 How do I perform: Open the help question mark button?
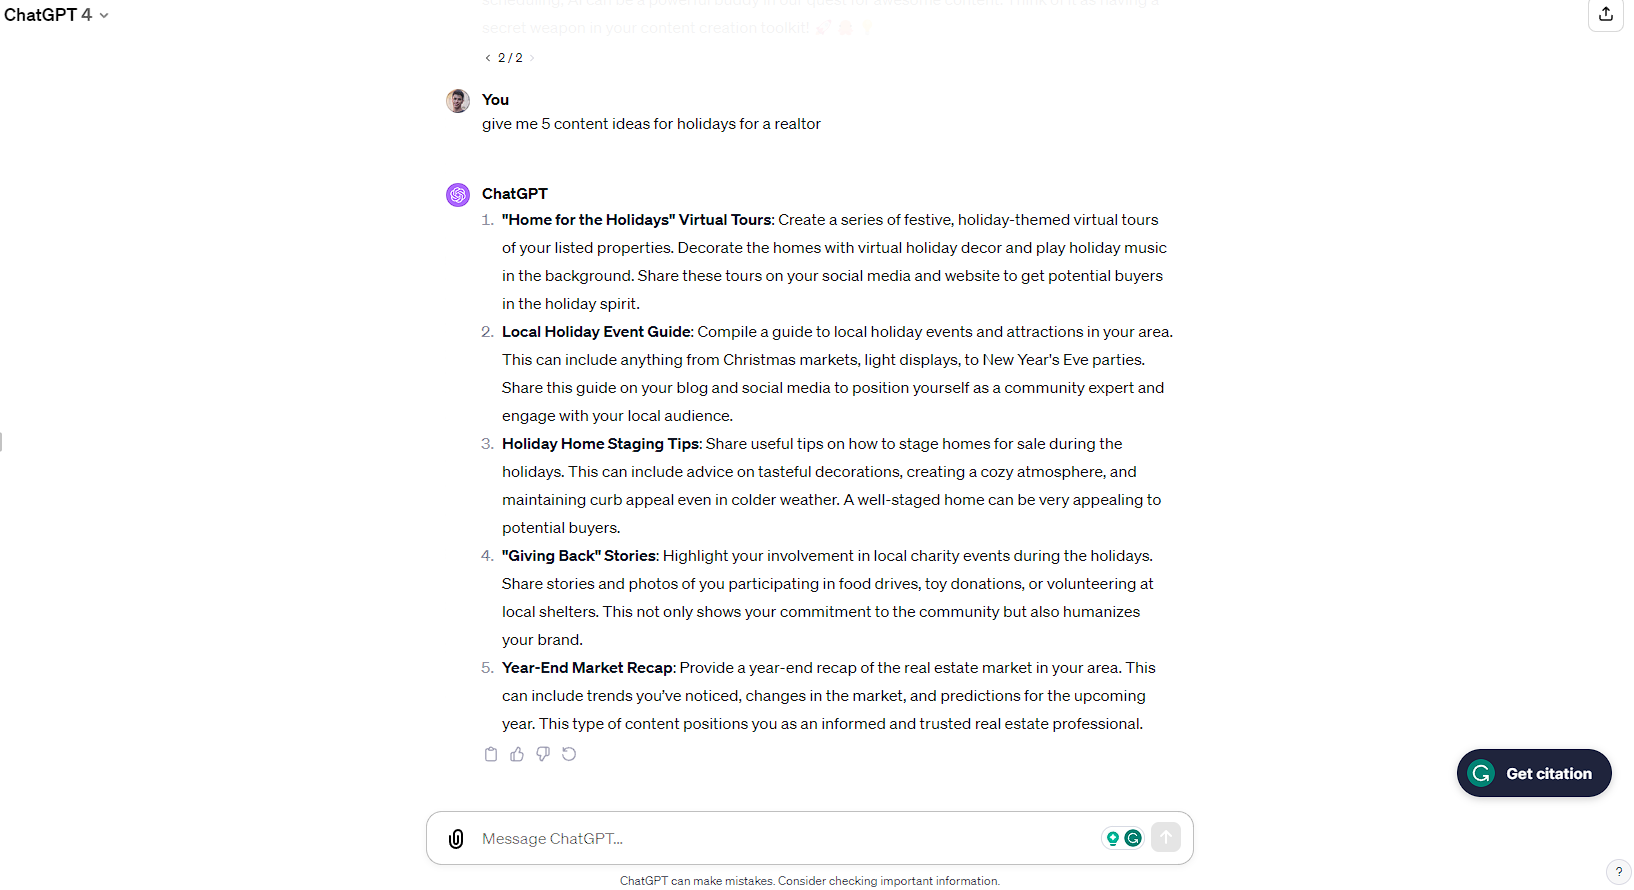tap(1618, 871)
